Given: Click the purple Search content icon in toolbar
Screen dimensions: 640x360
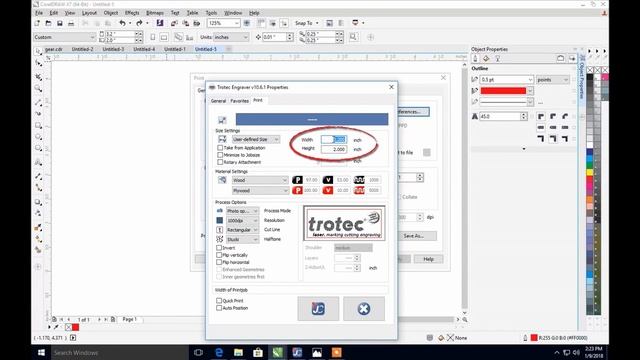Looking at the screenshot, I should tap(160, 23).
